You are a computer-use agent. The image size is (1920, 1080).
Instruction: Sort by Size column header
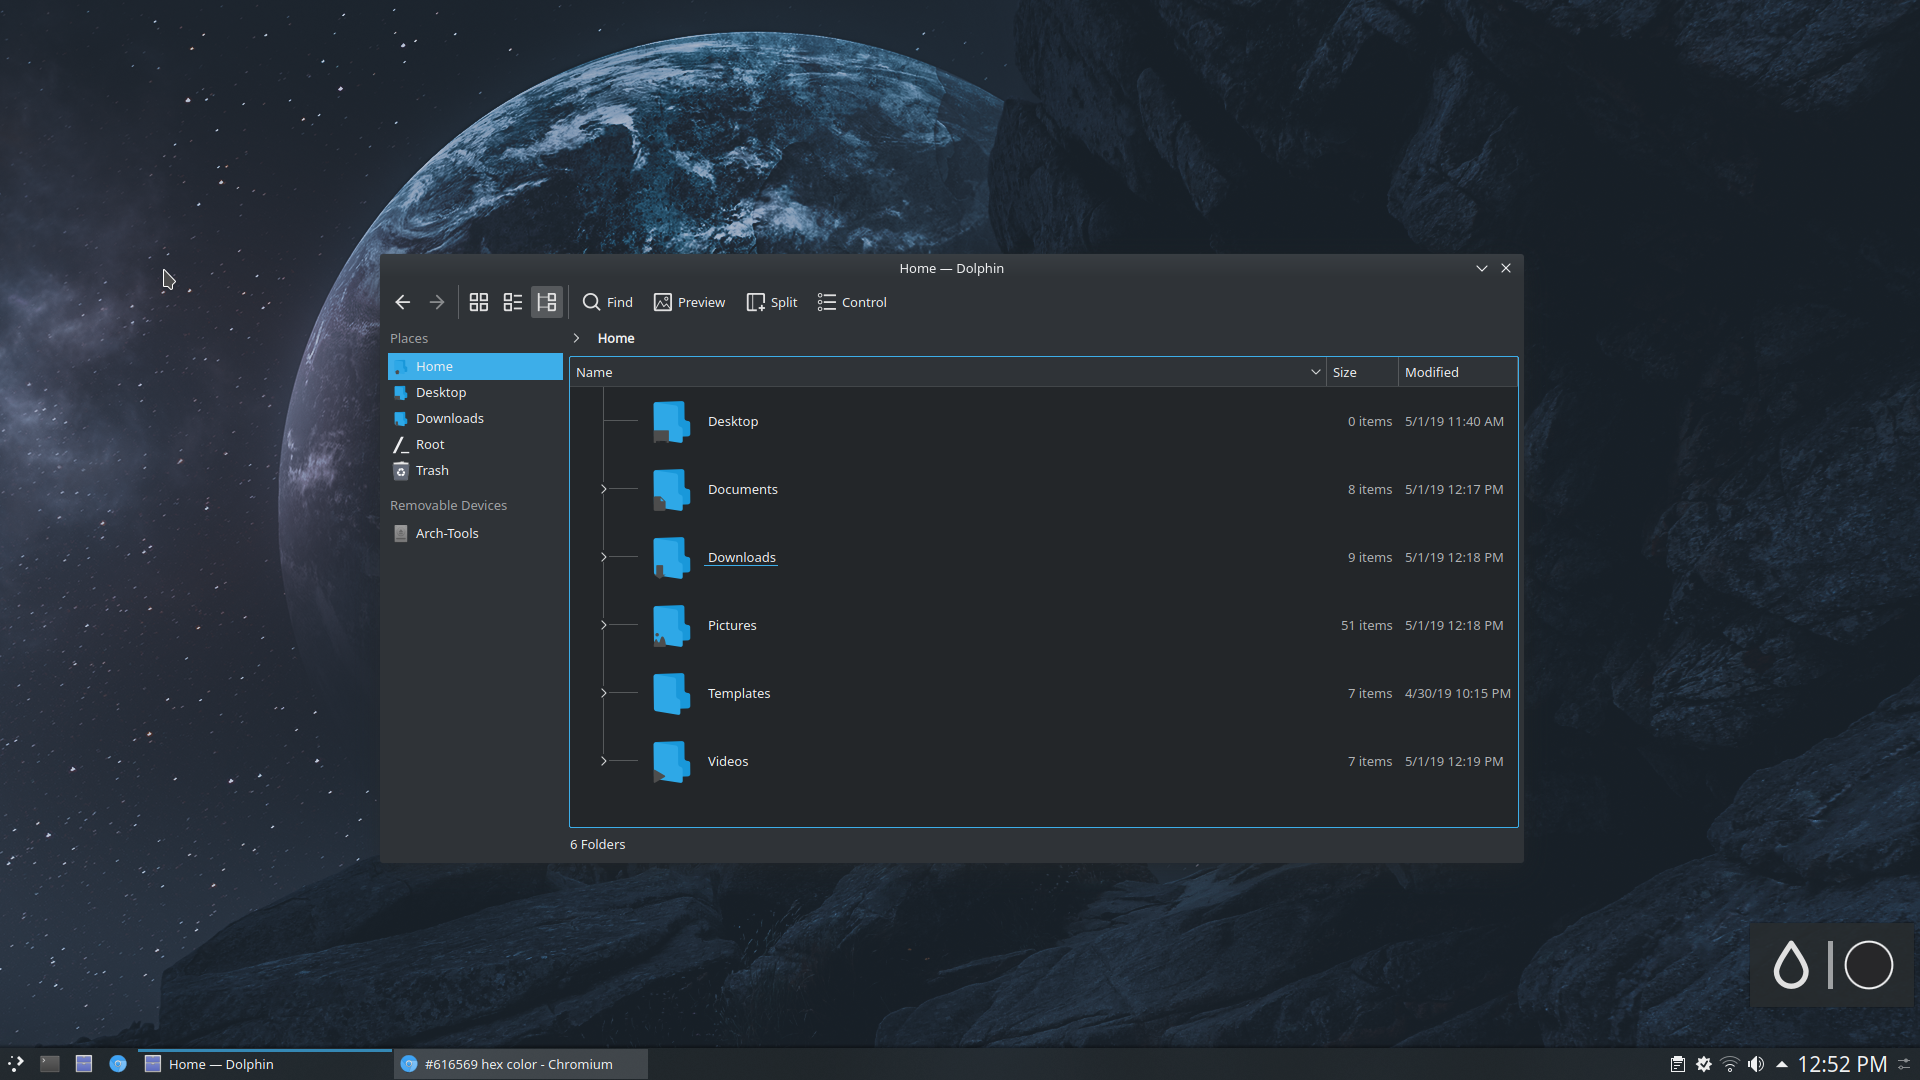1362,372
